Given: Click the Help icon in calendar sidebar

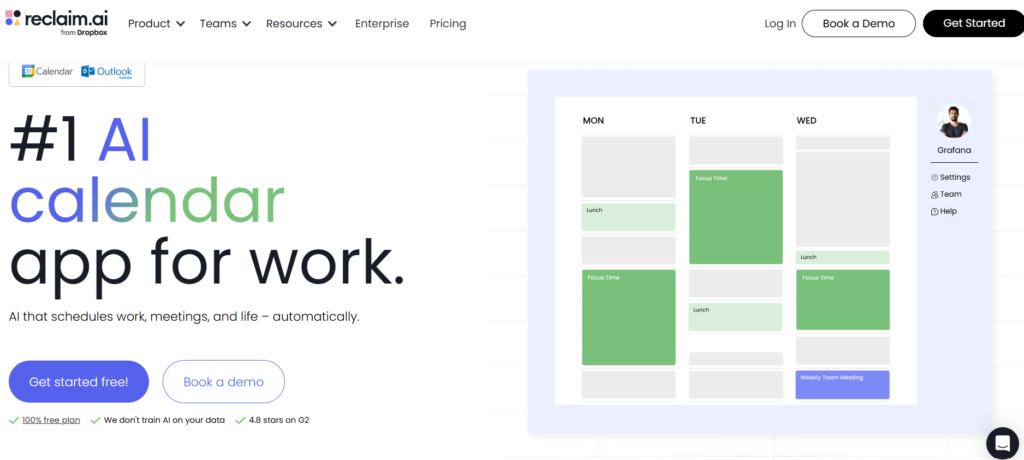Looking at the screenshot, I should 934,212.
